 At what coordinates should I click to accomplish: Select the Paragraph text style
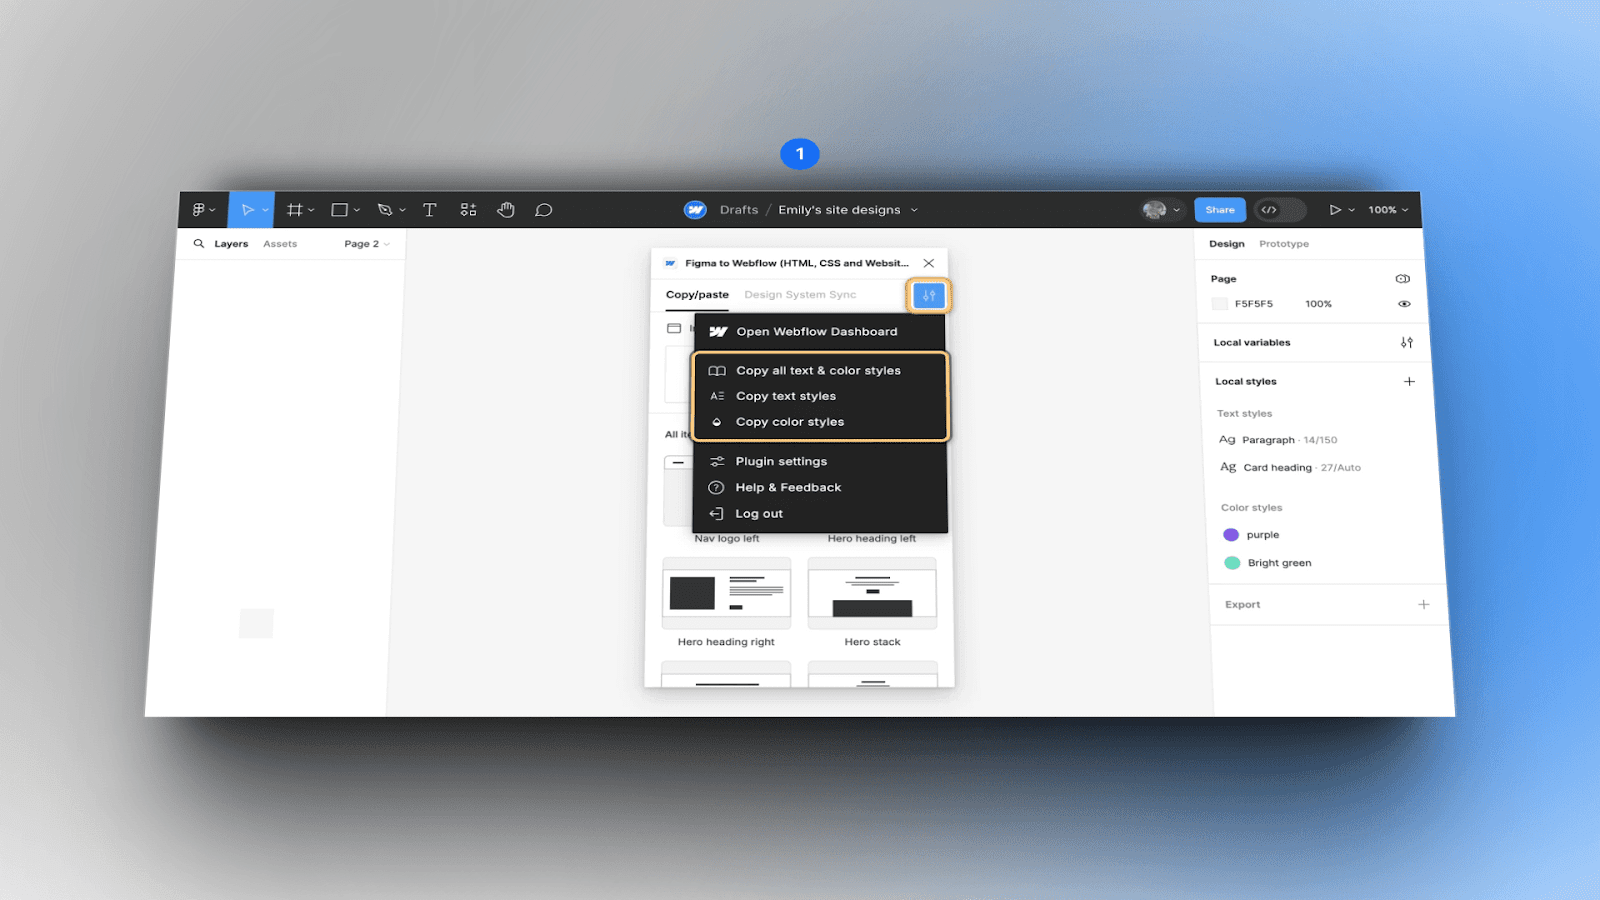coord(1279,440)
